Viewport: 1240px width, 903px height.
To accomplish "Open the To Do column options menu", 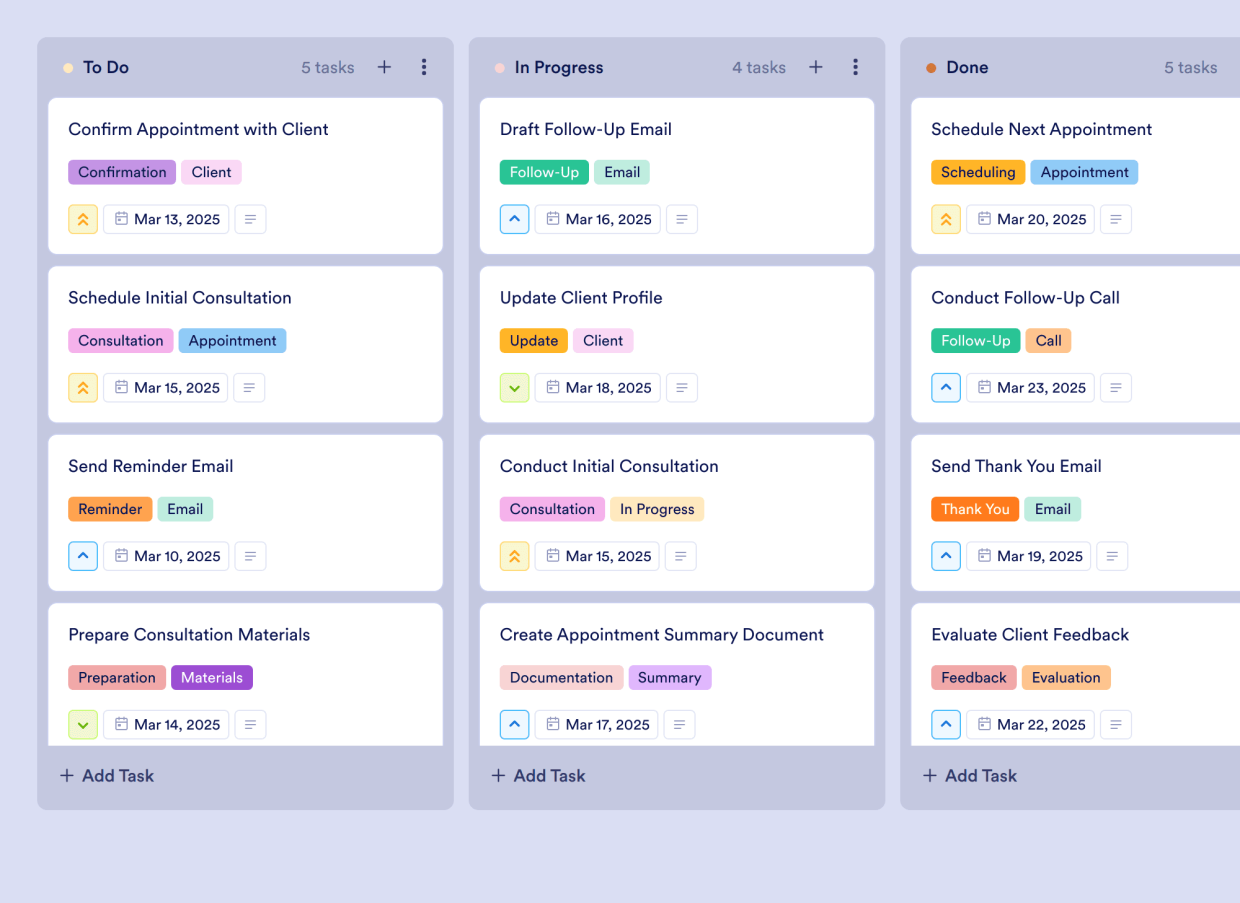I will 424,67.
